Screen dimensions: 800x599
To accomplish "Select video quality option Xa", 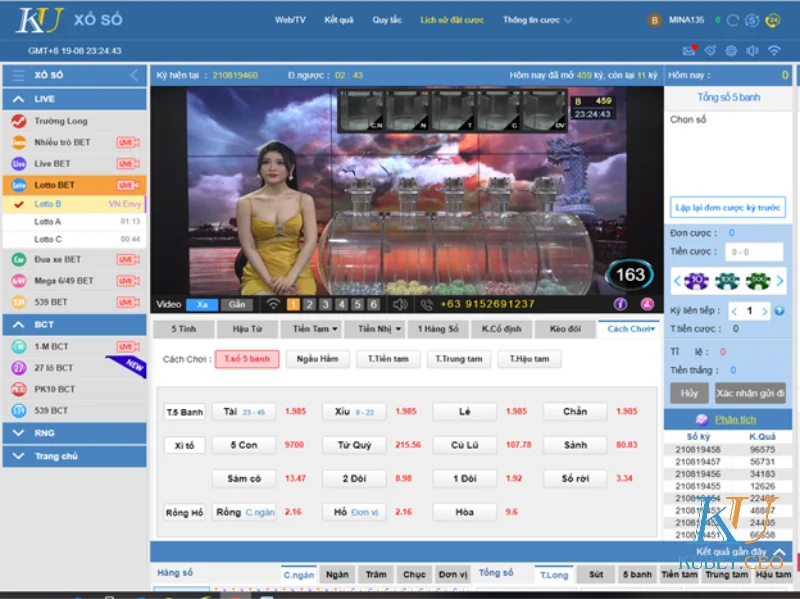I will coord(204,302).
